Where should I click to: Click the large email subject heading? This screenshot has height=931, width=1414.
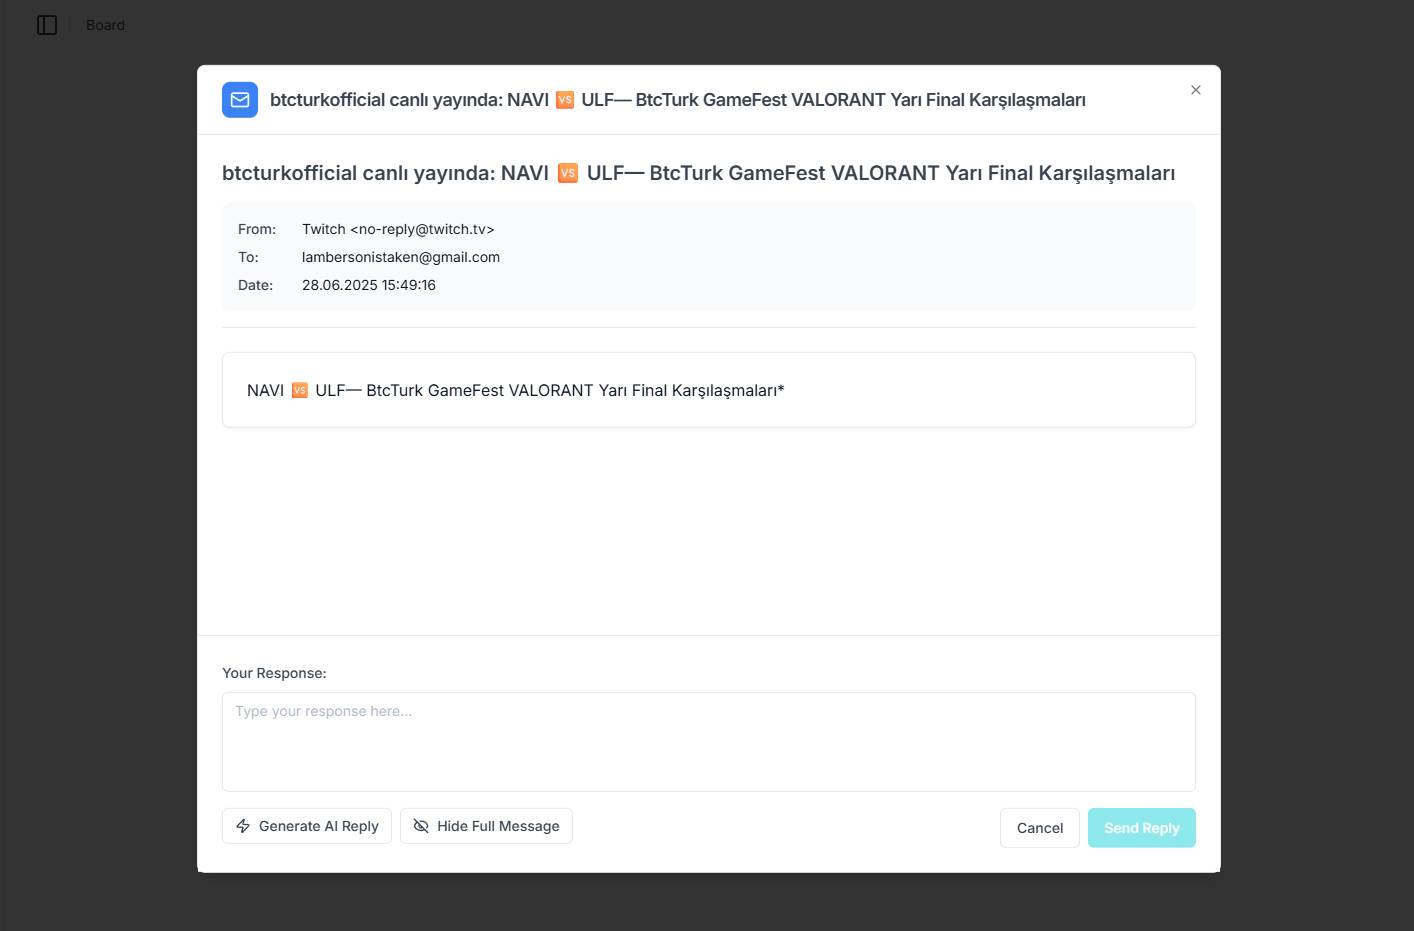point(698,173)
